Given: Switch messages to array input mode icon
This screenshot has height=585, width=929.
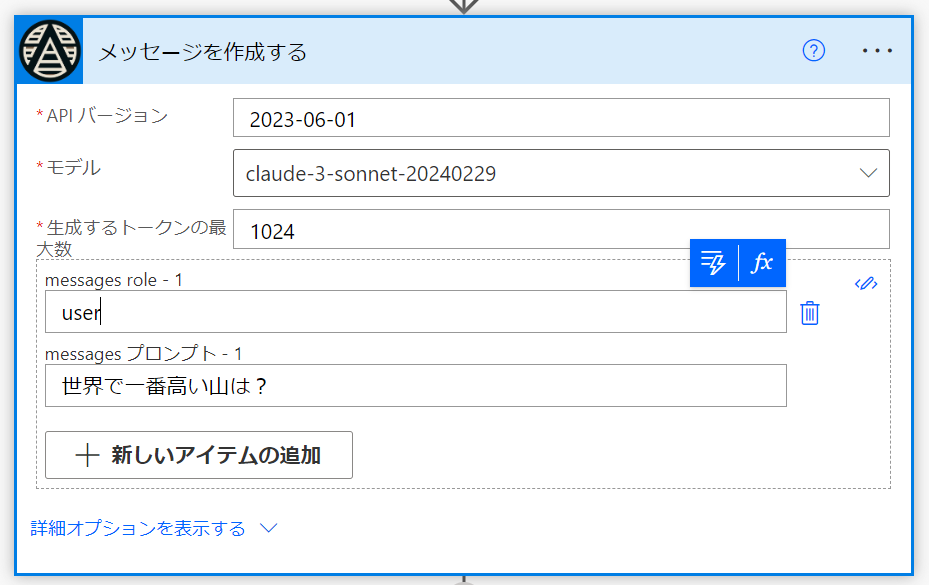Looking at the screenshot, I should [866, 284].
